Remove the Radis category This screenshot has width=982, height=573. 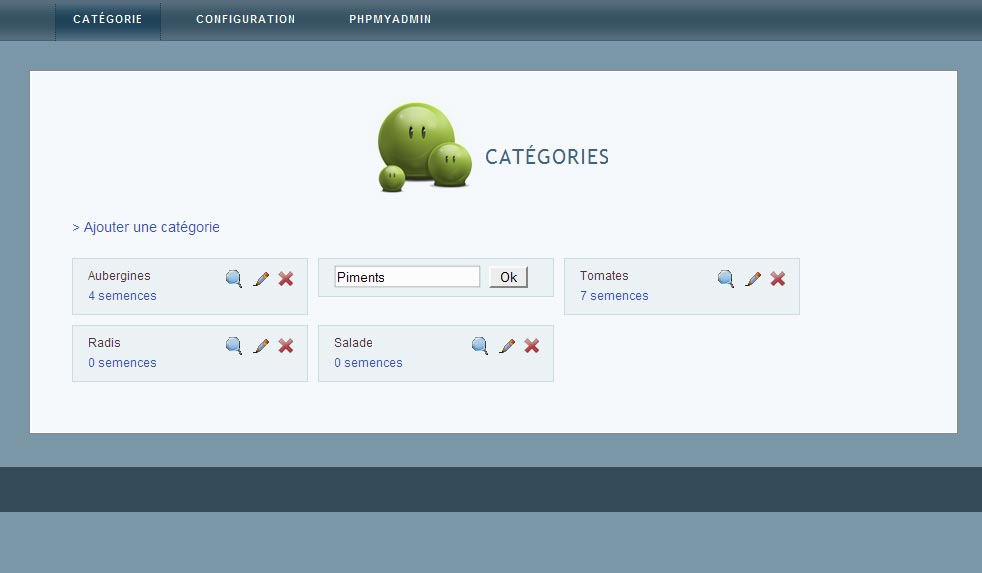[x=286, y=346]
